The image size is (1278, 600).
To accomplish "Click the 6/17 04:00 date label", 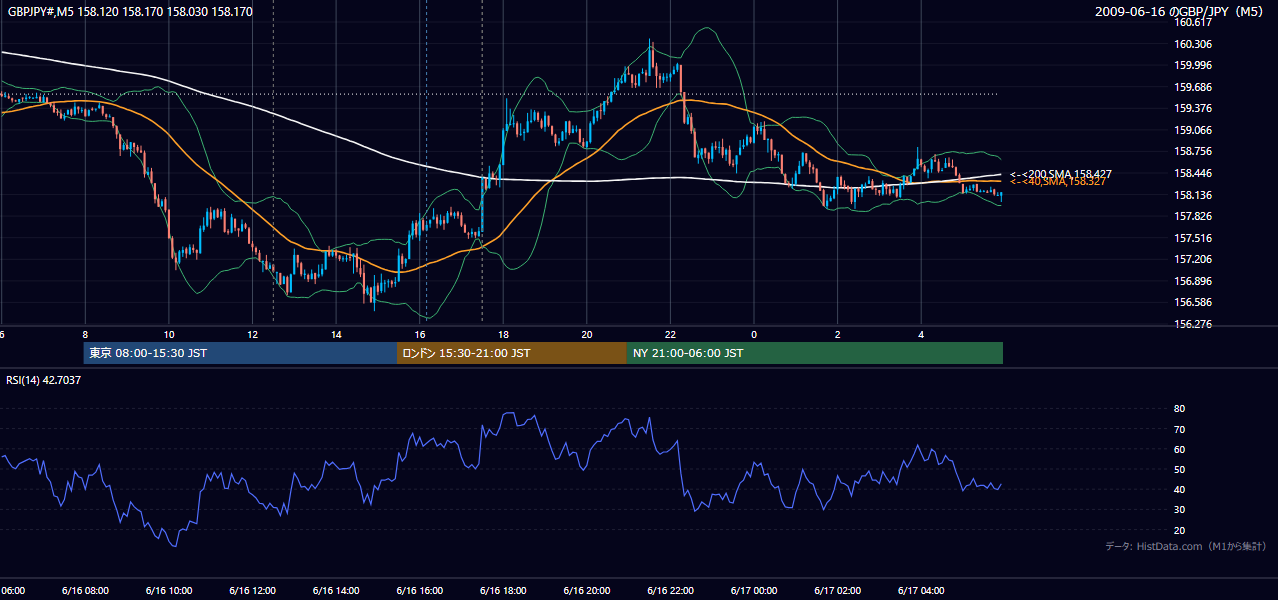I will [x=920, y=591].
